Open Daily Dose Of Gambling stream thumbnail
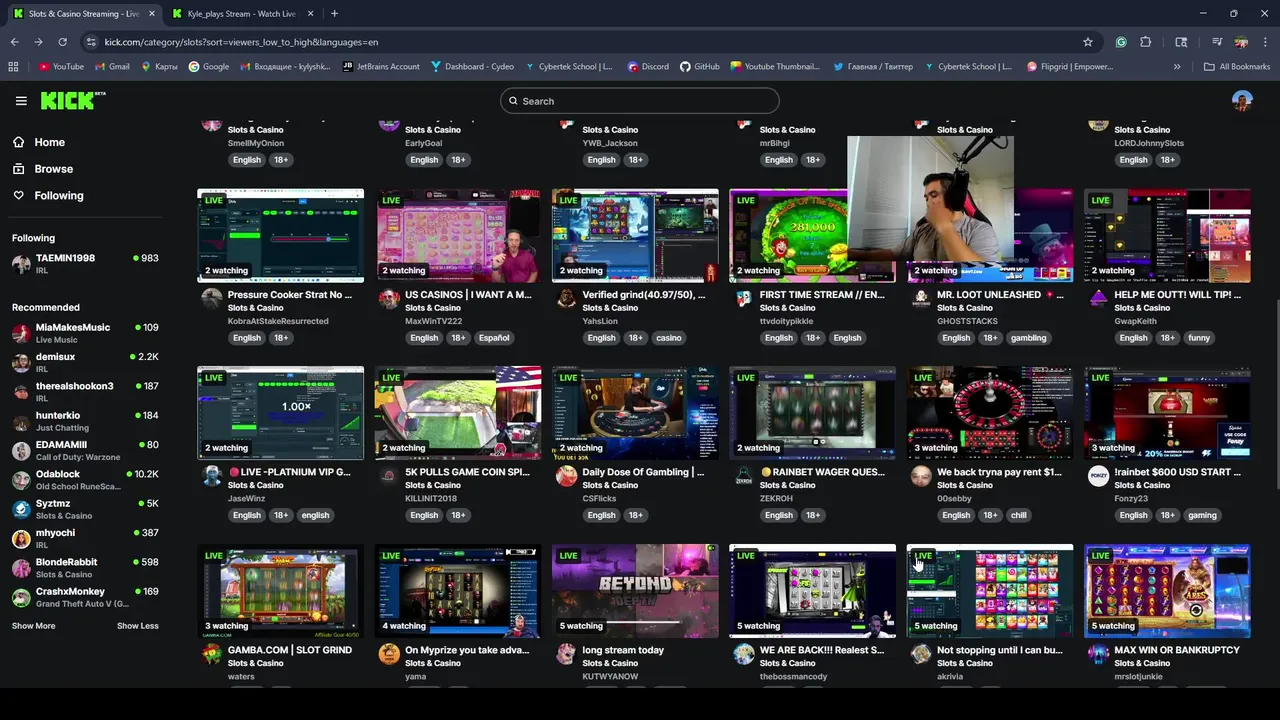This screenshot has width=1280, height=720. pos(635,413)
